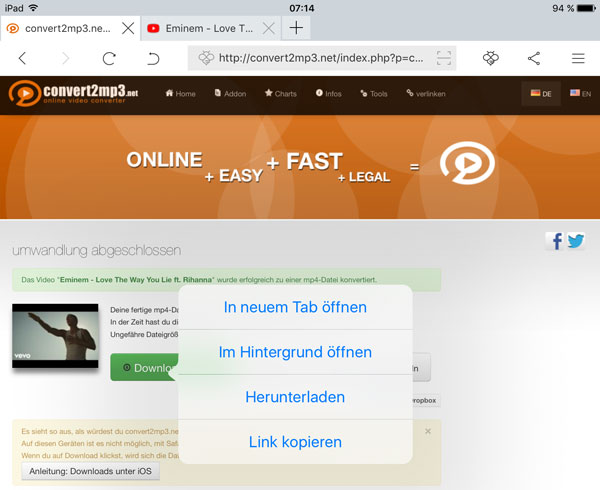Reload the page with the refresh icon
Image resolution: width=600 pixels, height=490 pixels.
point(109,59)
